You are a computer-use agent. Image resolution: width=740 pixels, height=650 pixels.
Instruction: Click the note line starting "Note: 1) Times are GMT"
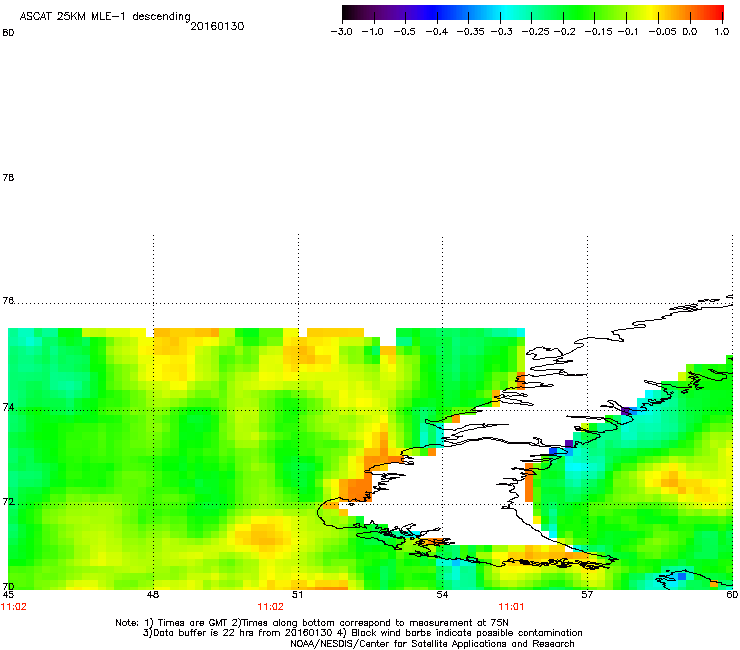pos(312,623)
